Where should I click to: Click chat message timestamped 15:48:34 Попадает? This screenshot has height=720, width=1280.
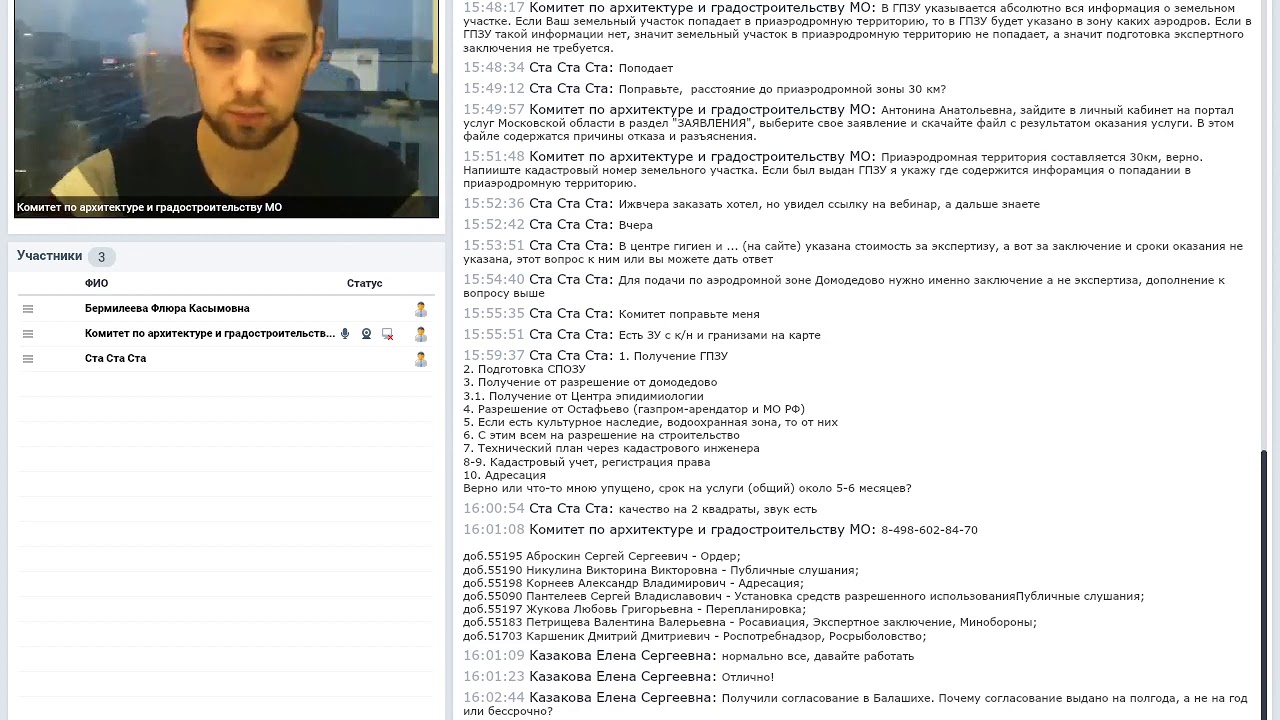pos(568,68)
